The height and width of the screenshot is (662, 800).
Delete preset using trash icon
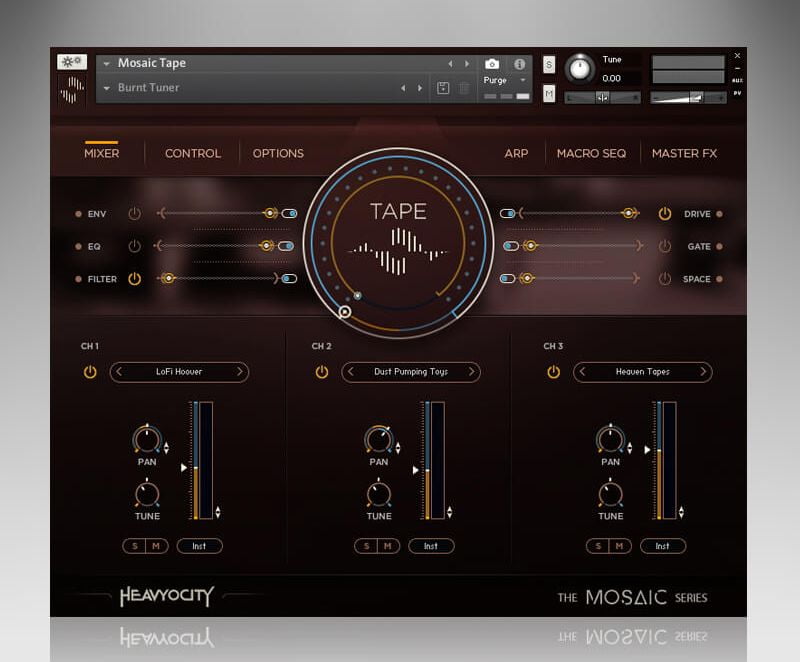pyautogui.click(x=464, y=88)
